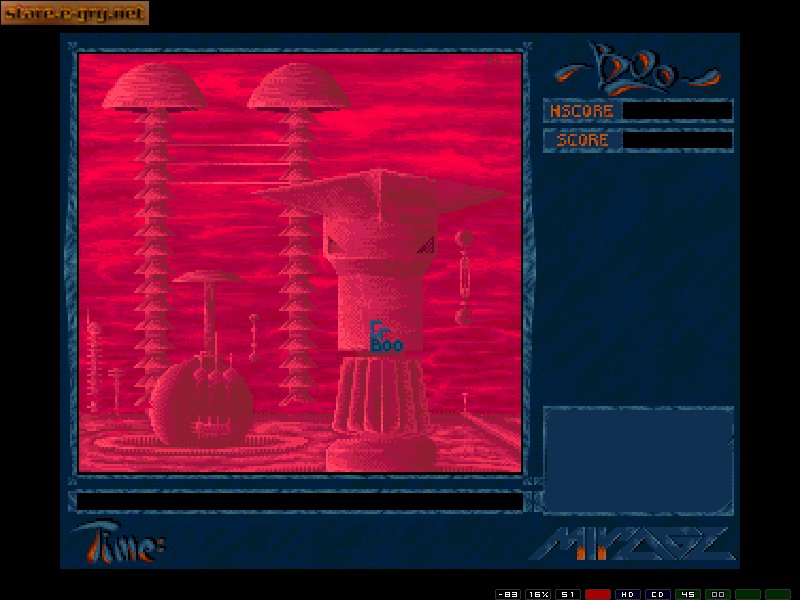Image resolution: width=800 pixels, height=600 pixels.
Task: Click the black time progress bar
Action: tap(300, 501)
